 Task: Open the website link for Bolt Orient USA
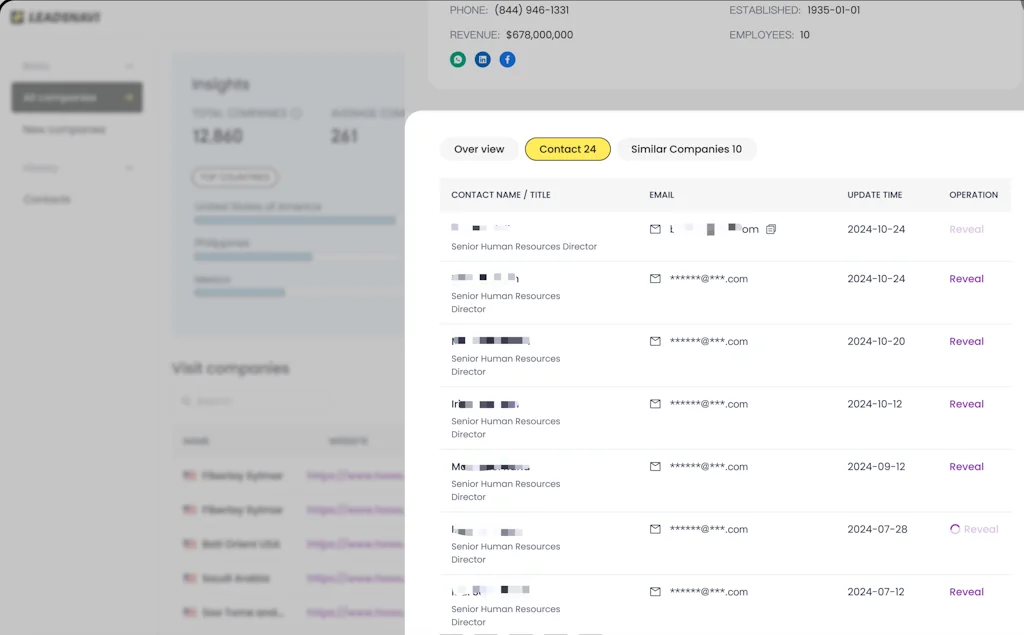coord(355,544)
